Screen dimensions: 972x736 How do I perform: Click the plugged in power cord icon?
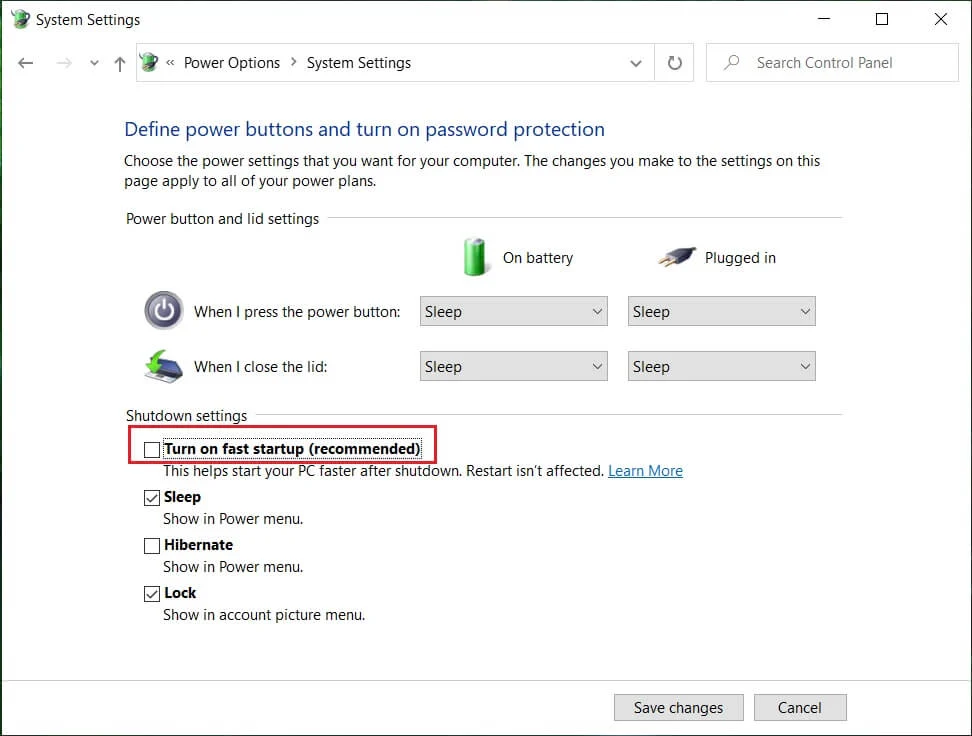coord(676,258)
